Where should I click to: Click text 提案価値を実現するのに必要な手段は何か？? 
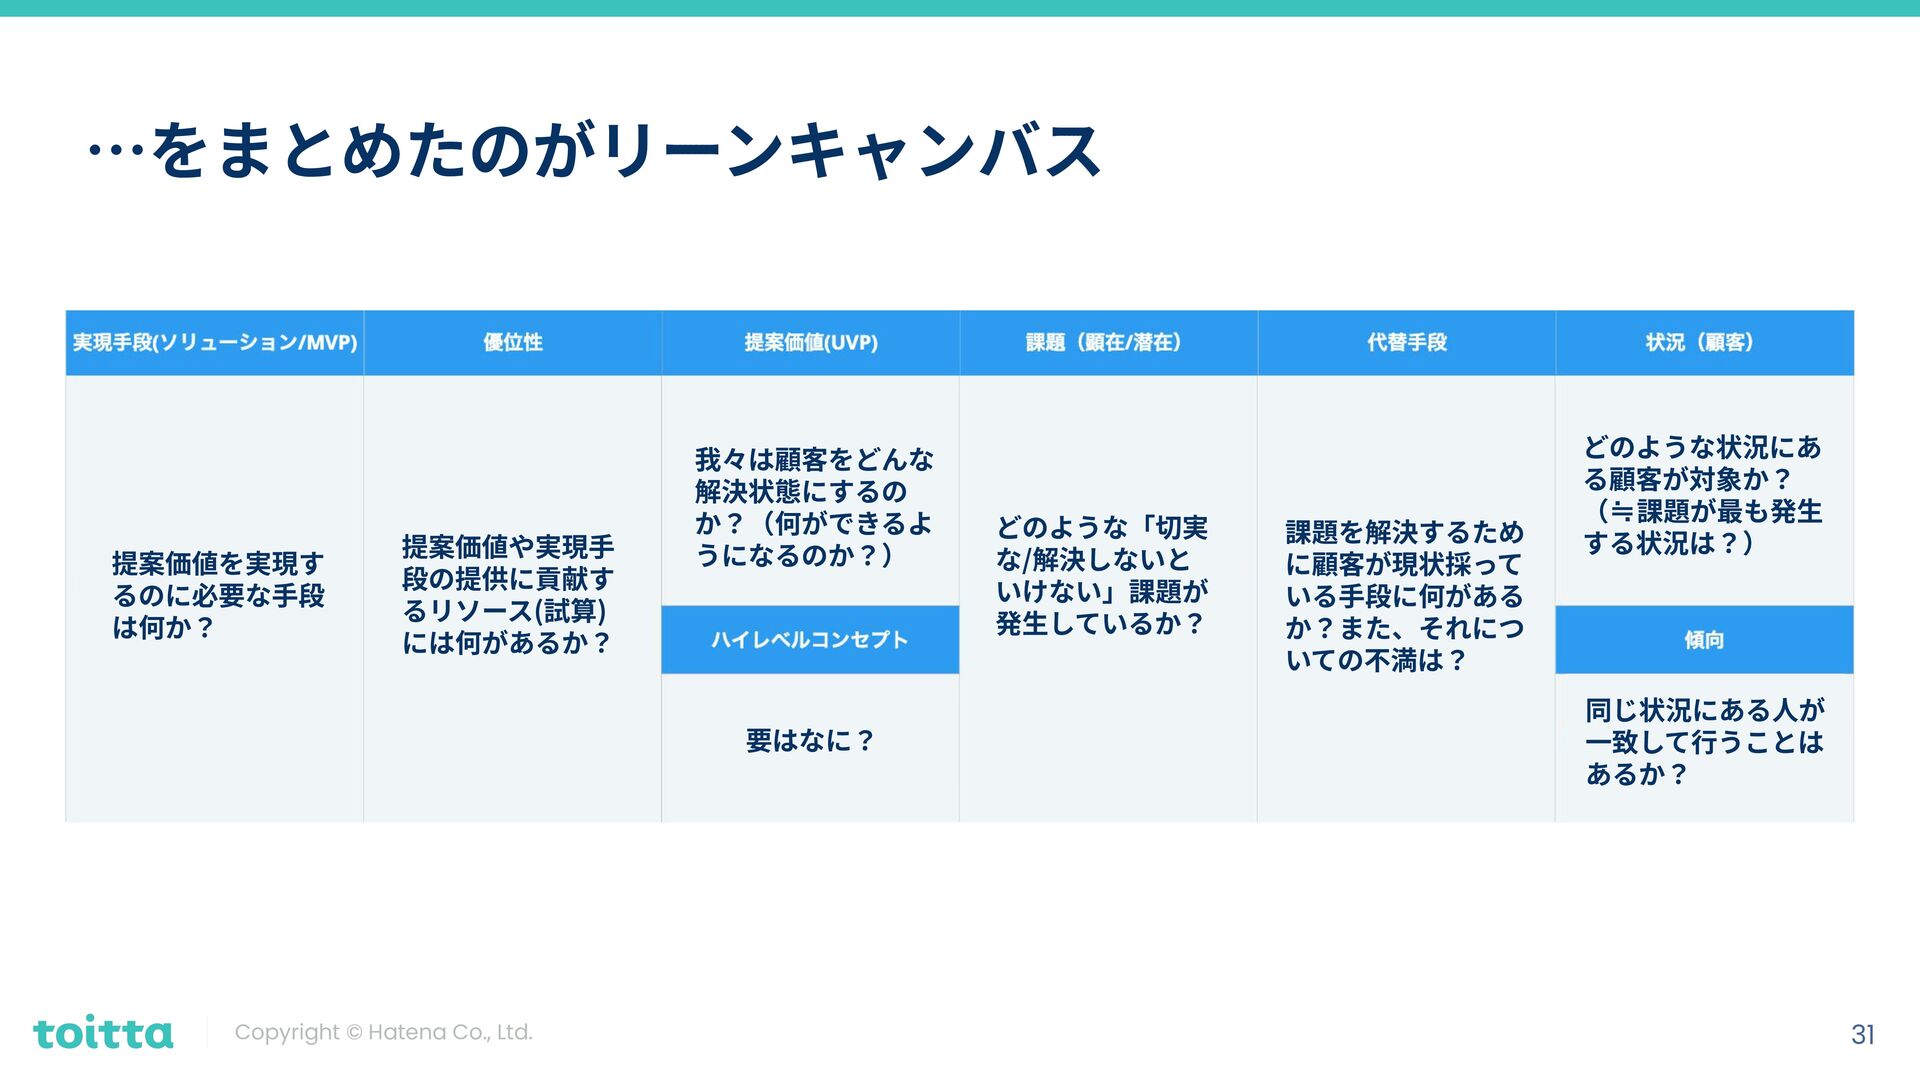pos(218,596)
